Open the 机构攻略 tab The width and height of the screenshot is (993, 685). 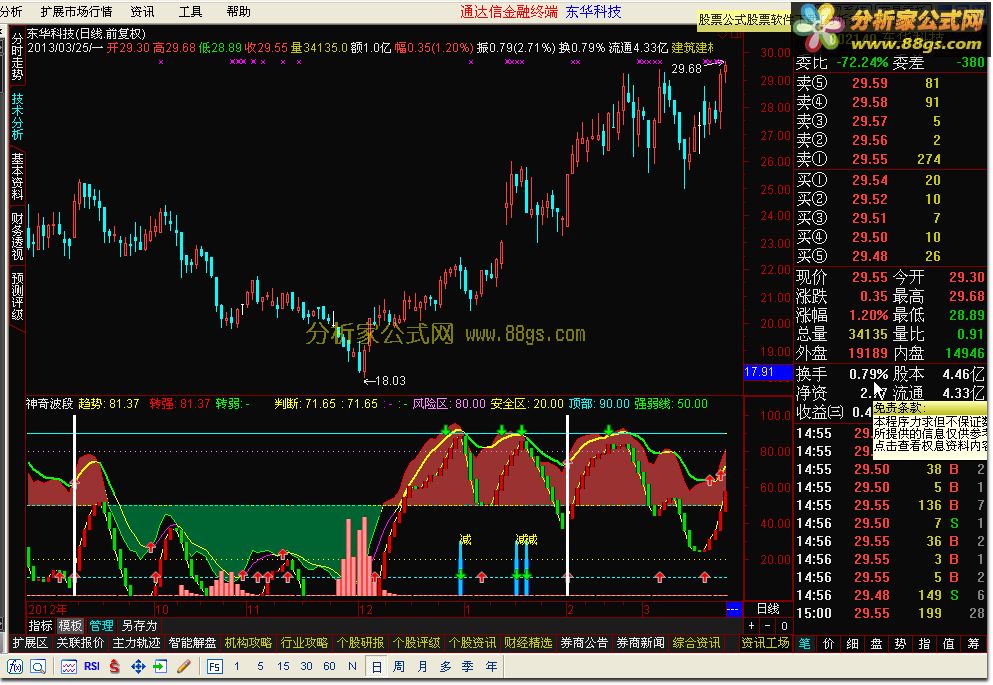point(248,643)
